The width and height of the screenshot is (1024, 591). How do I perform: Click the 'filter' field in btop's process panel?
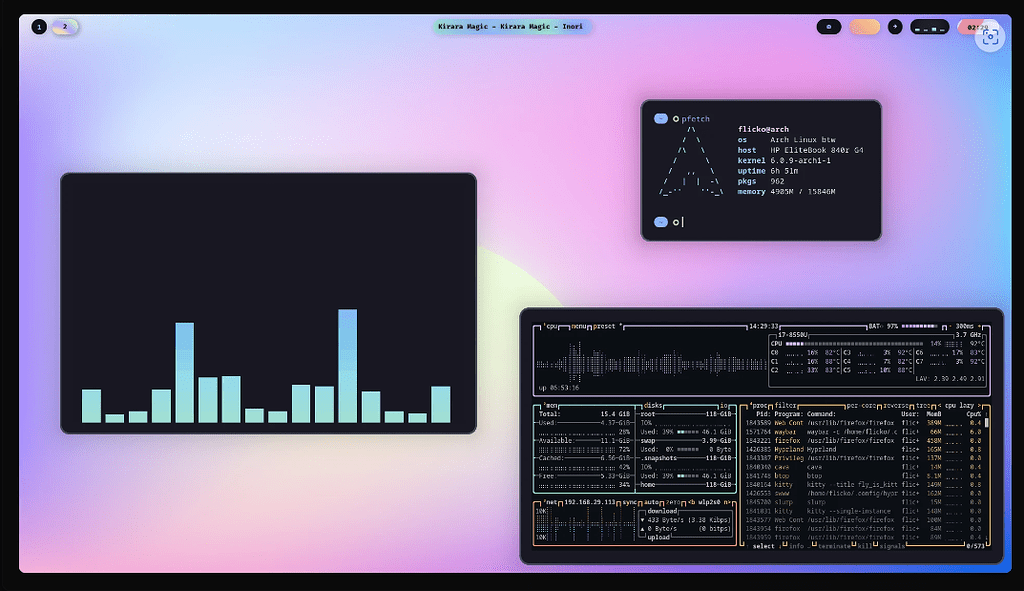784,406
